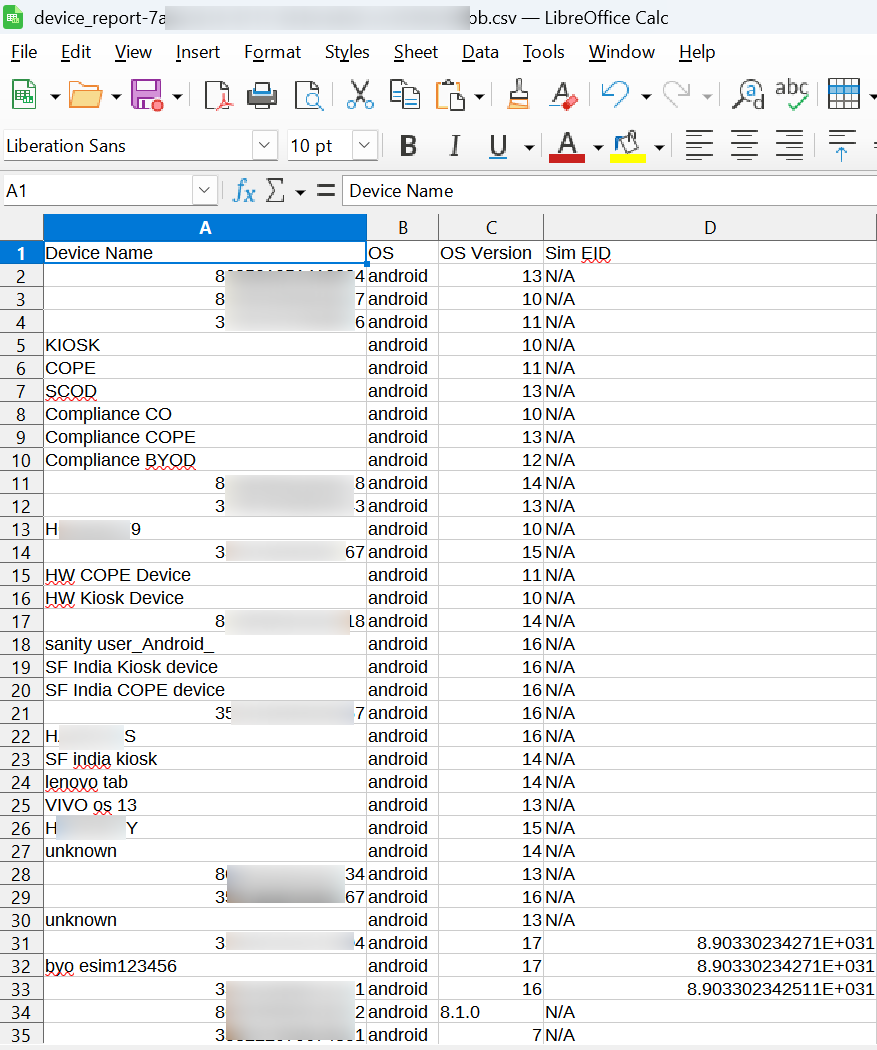This screenshot has width=877, height=1050.
Task: Toggle Bold formatting
Action: 408,145
